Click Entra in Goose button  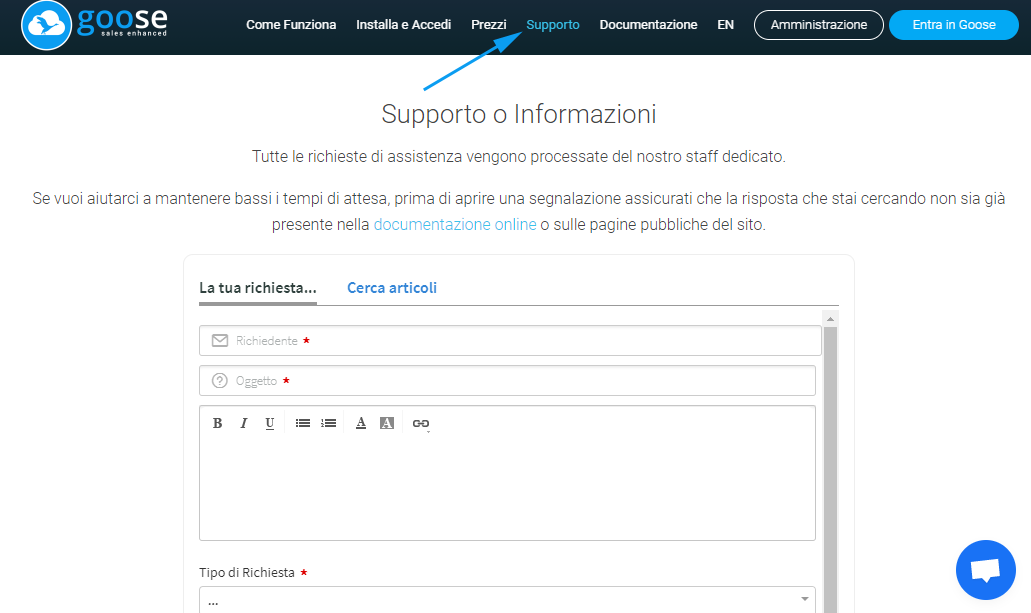point(953,25)
